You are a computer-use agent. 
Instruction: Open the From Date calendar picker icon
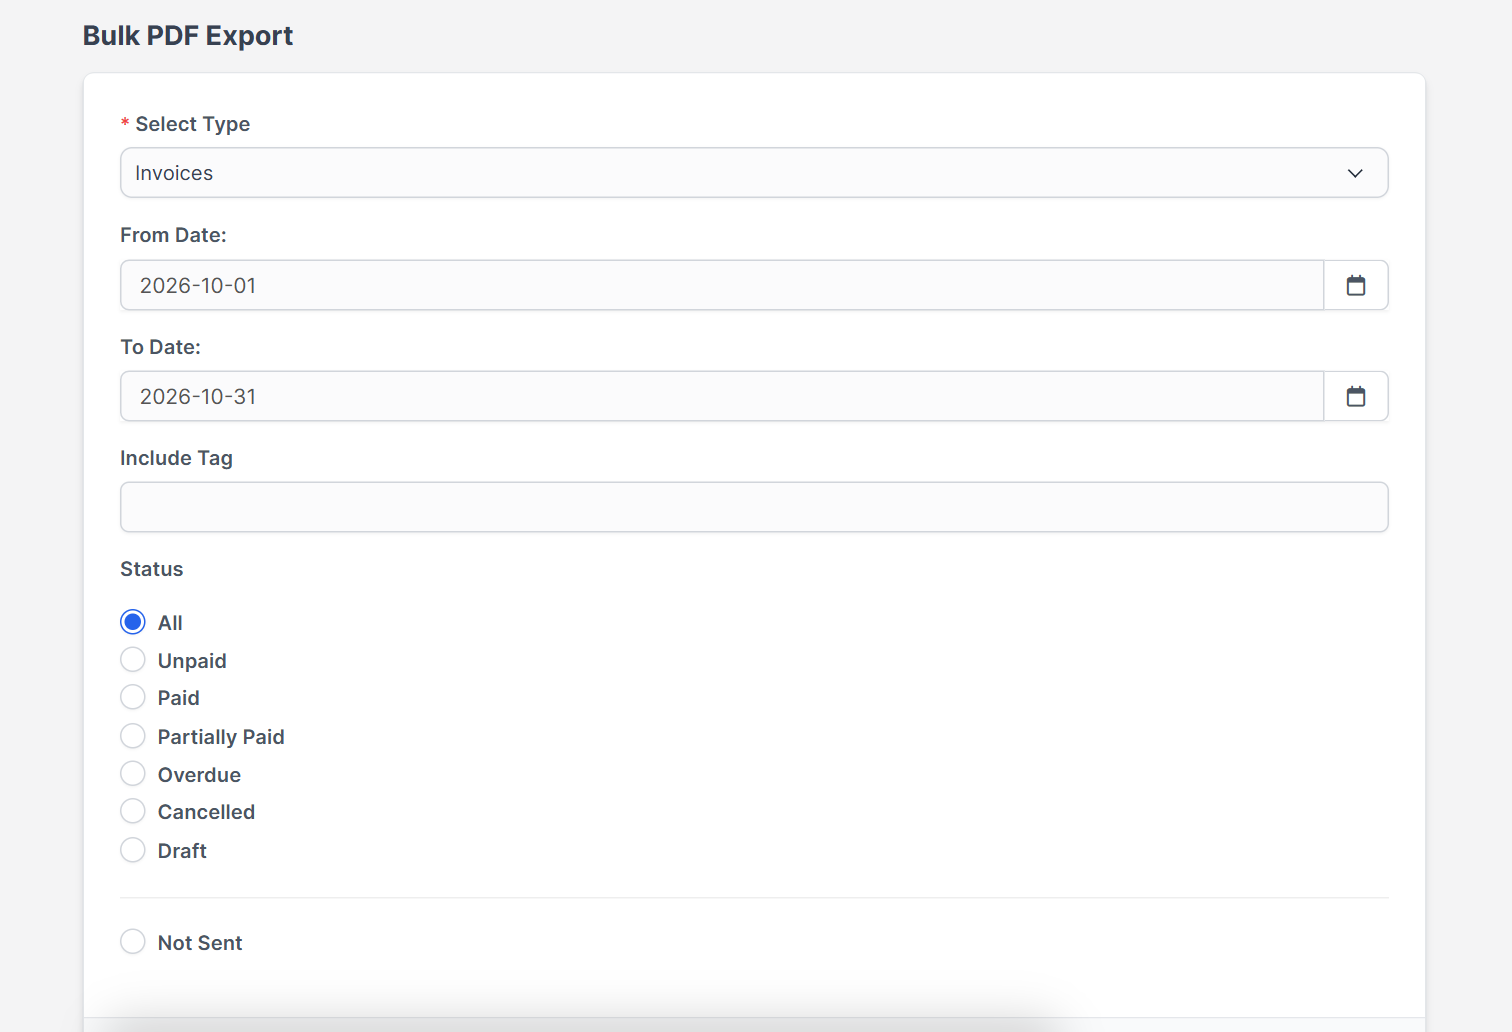click(x=1356, y=285)
